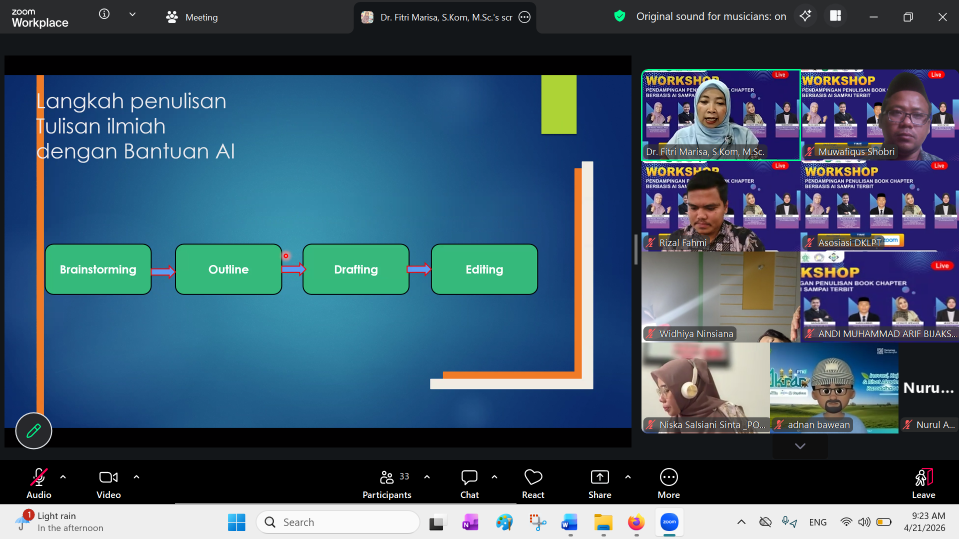Toggle the Video camera on
The width and height of the screenshot is (959, 539).
click(108, 484)
